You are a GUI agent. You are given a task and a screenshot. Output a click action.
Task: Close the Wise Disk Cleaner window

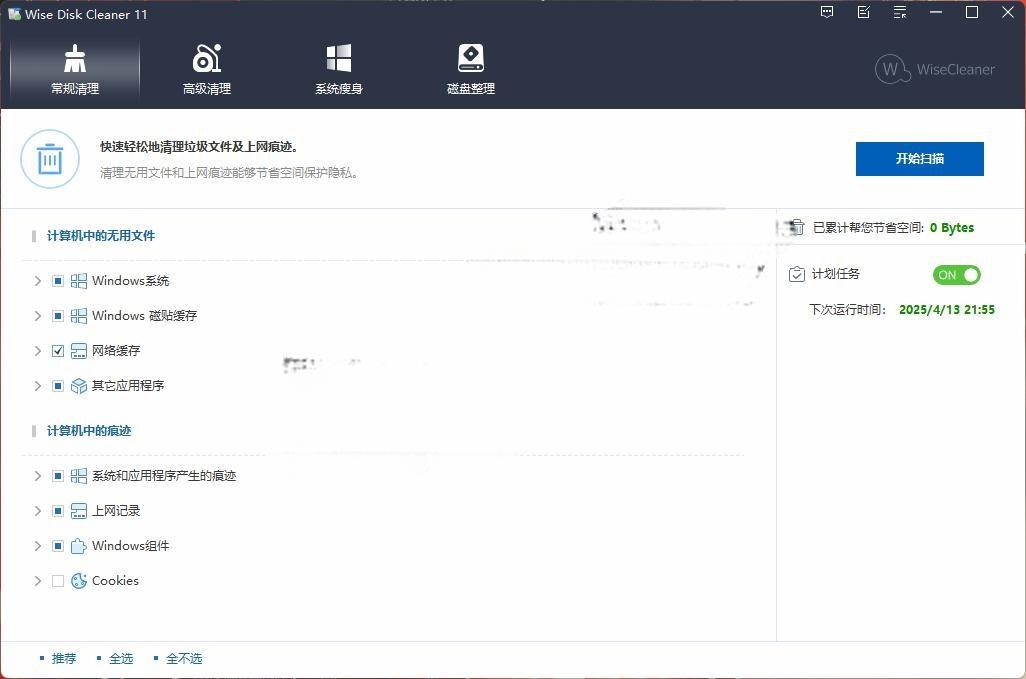(x=1008, y=12)
